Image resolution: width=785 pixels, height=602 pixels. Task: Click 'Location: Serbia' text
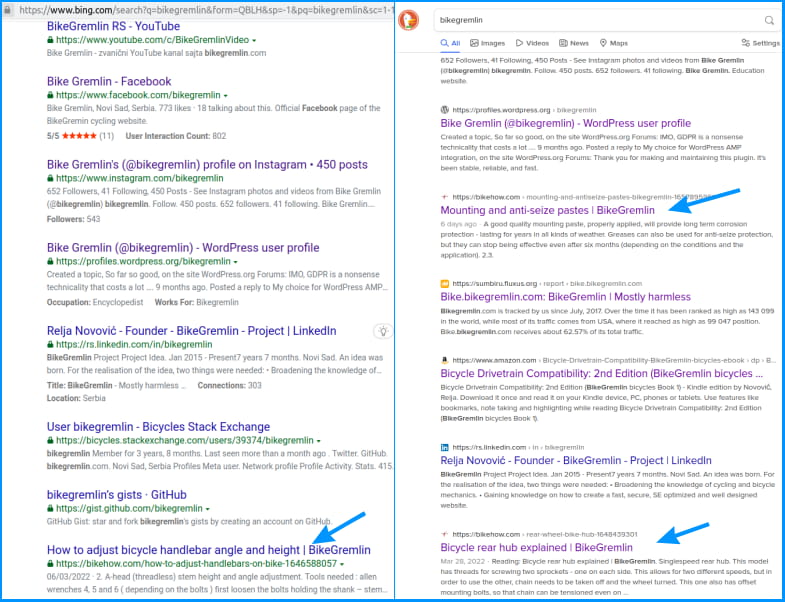(x=76, y=398)
